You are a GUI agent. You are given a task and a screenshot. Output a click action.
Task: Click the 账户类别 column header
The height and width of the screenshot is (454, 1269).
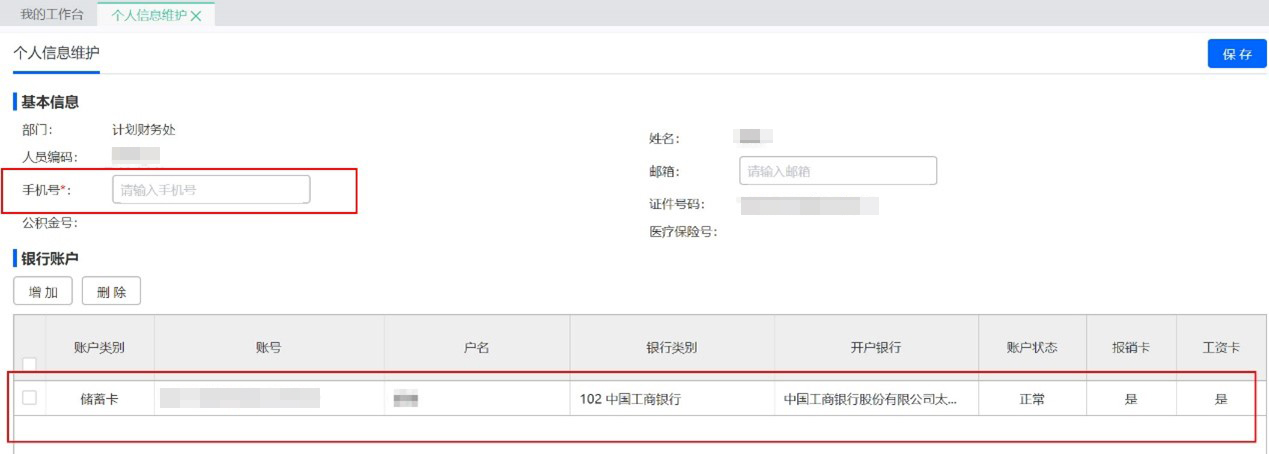coord(99,348)
